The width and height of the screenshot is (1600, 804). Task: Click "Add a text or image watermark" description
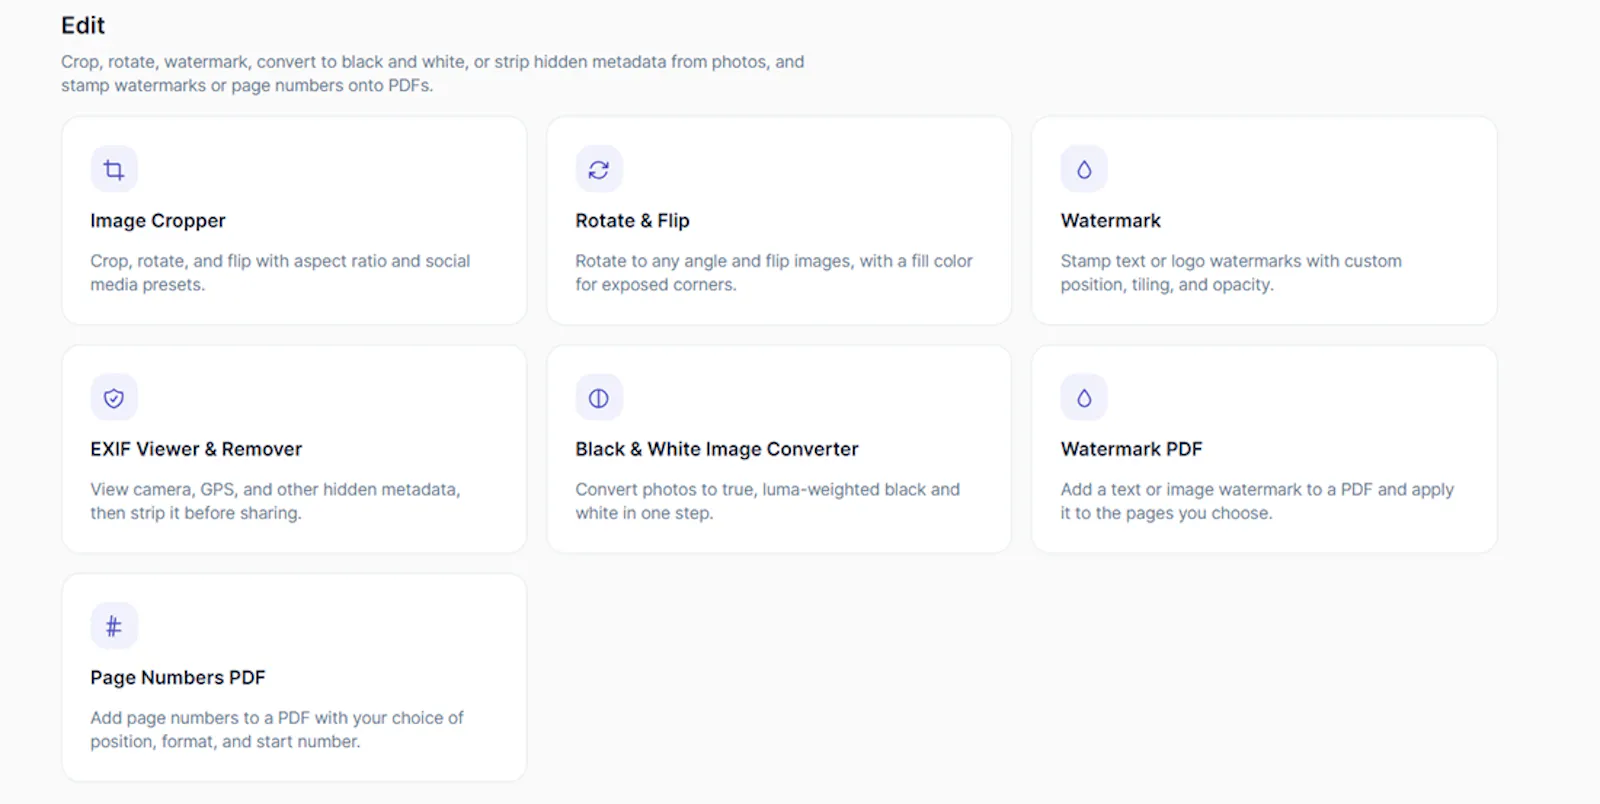coord(1257,501)
